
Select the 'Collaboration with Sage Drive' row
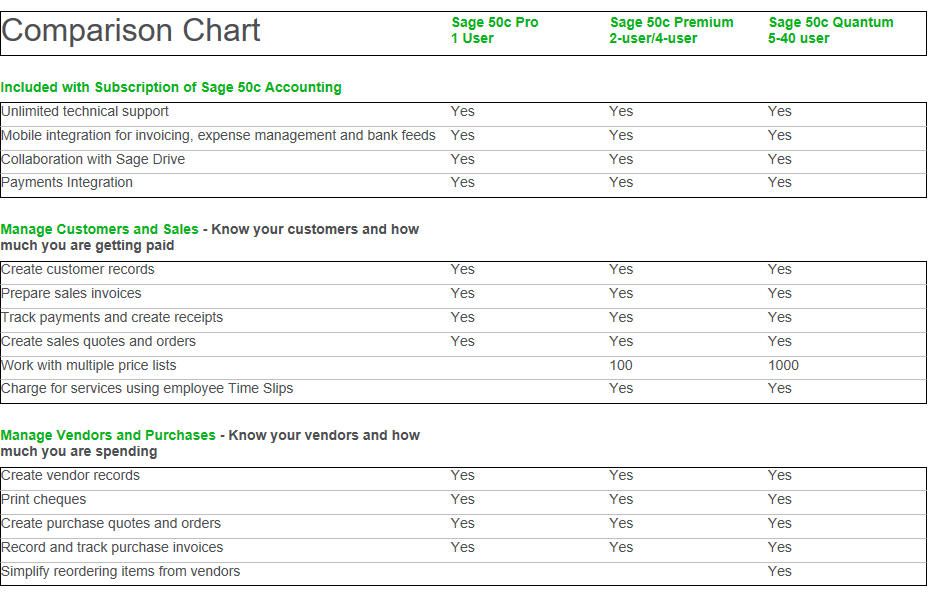coord(93,159)
